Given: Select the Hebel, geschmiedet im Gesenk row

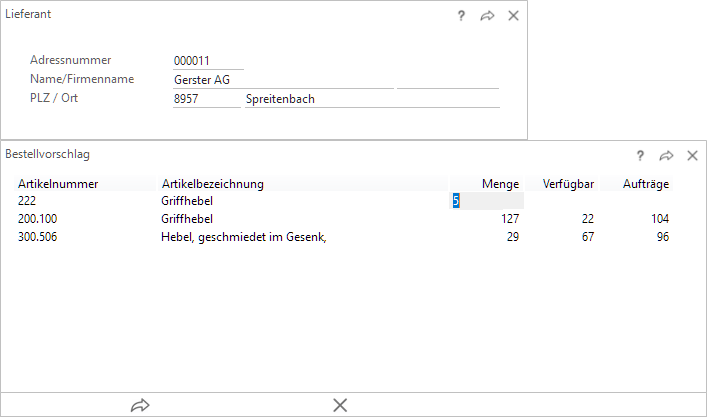Looking at the screenshot, I should 243,237.
